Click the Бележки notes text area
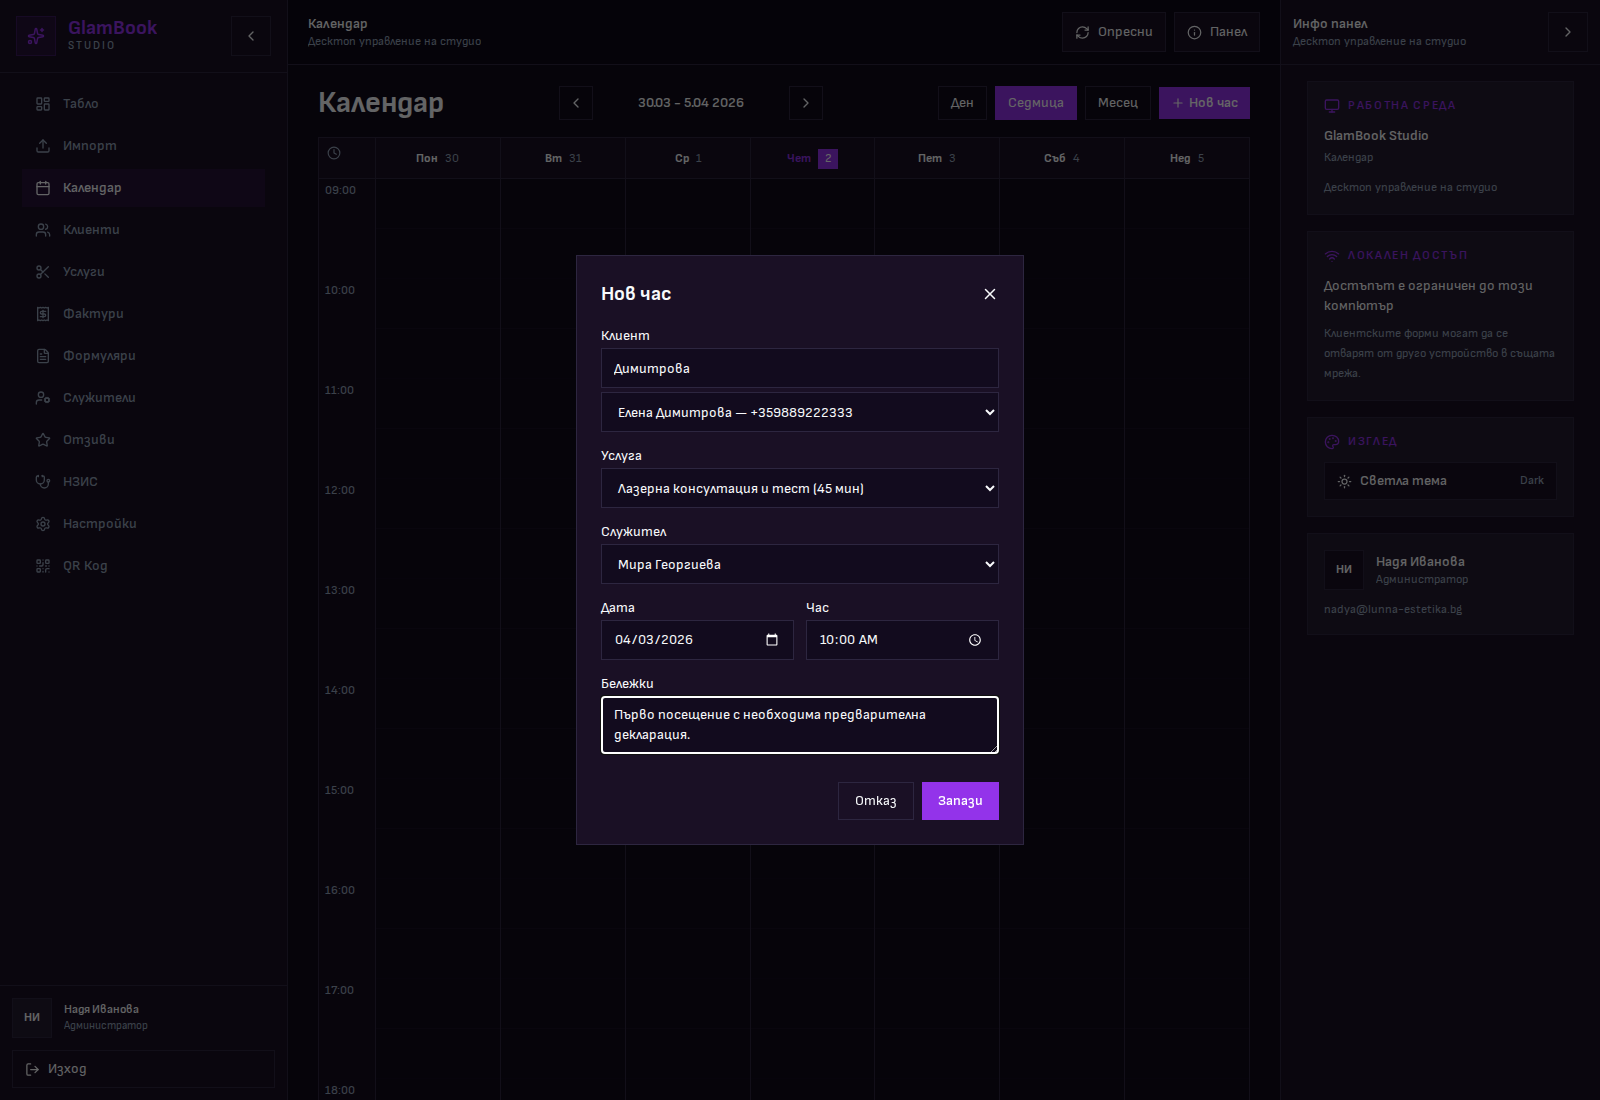The width and height of the screenshot is (1600, 1100). click(799, 725)
